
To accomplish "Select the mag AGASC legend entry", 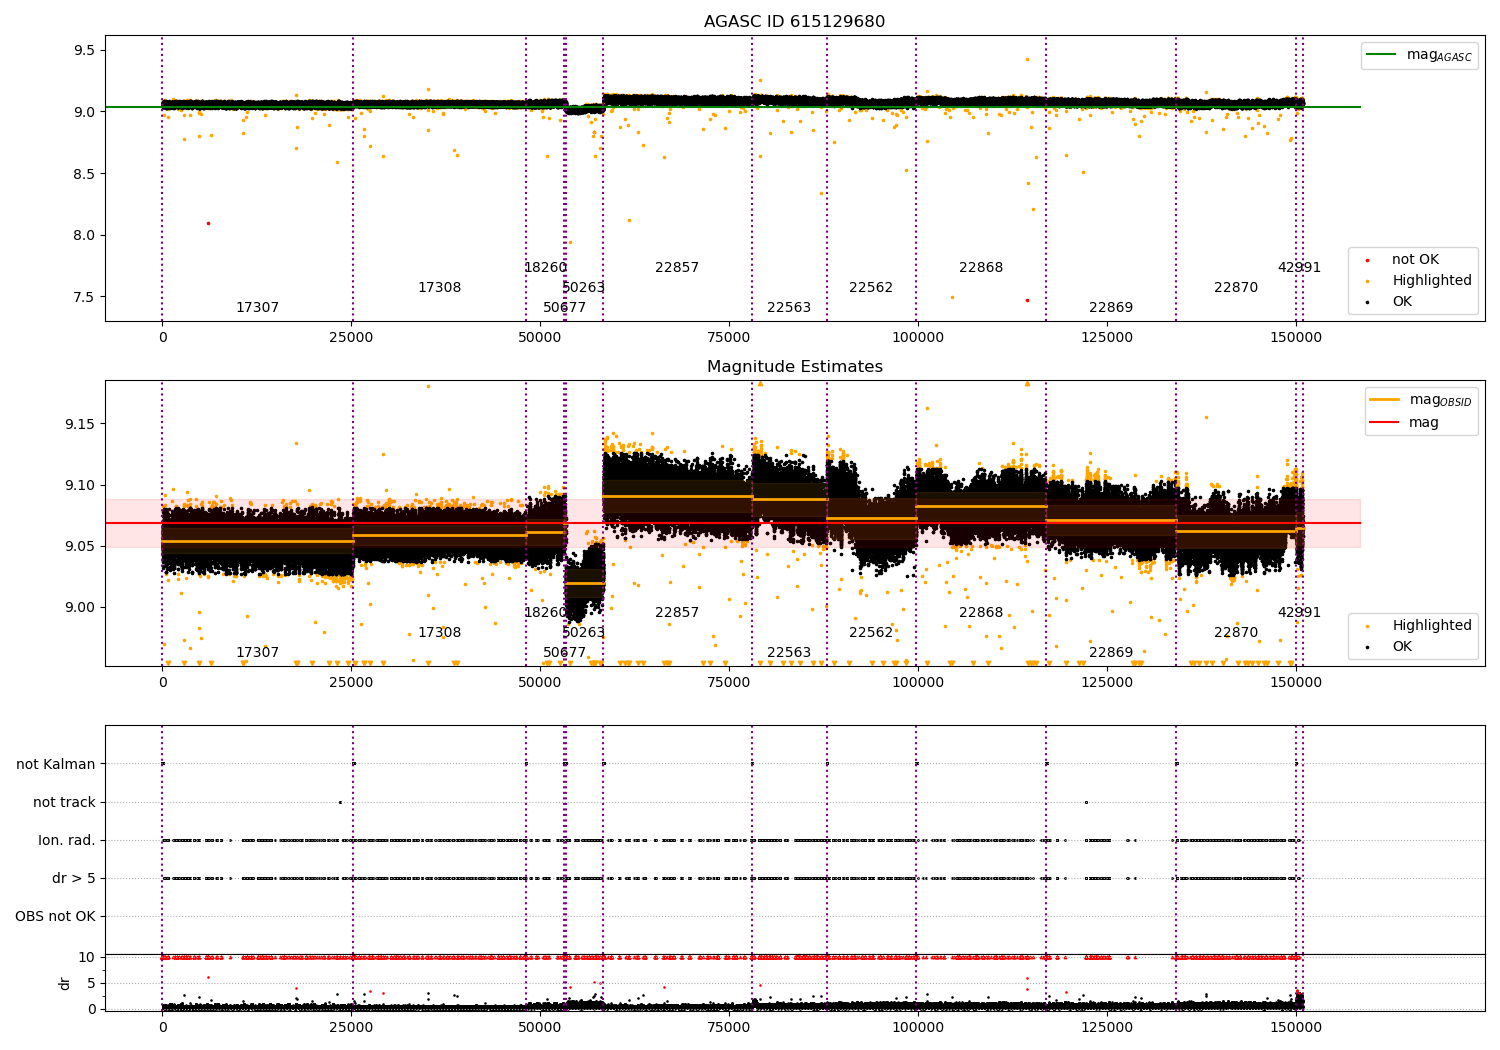I will point(1419,55).
